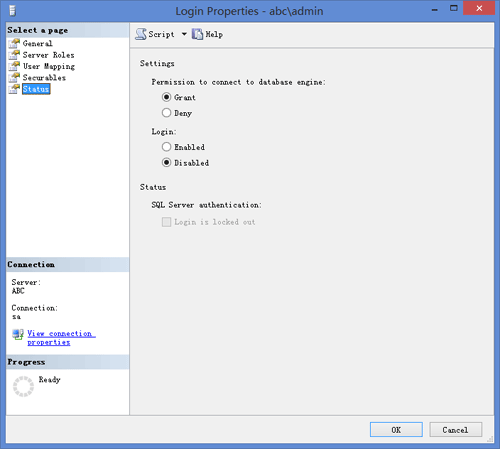
Task: Click the 'Login:' section label
Action: coord(164,132)
